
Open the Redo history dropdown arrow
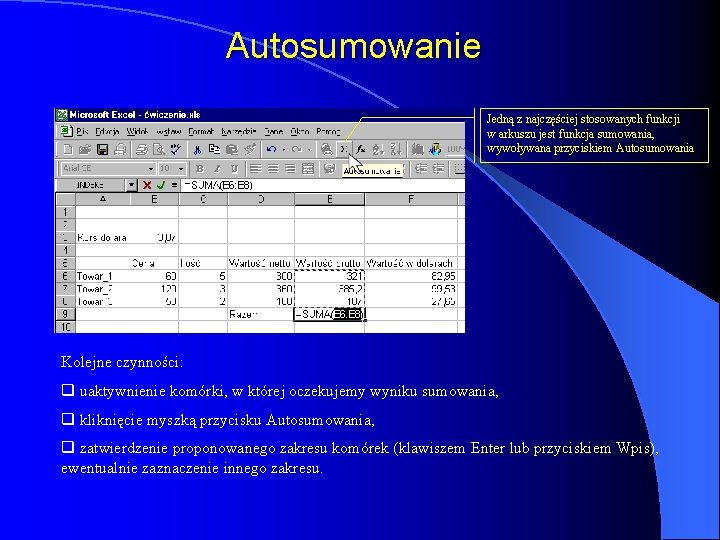point(309,150)
